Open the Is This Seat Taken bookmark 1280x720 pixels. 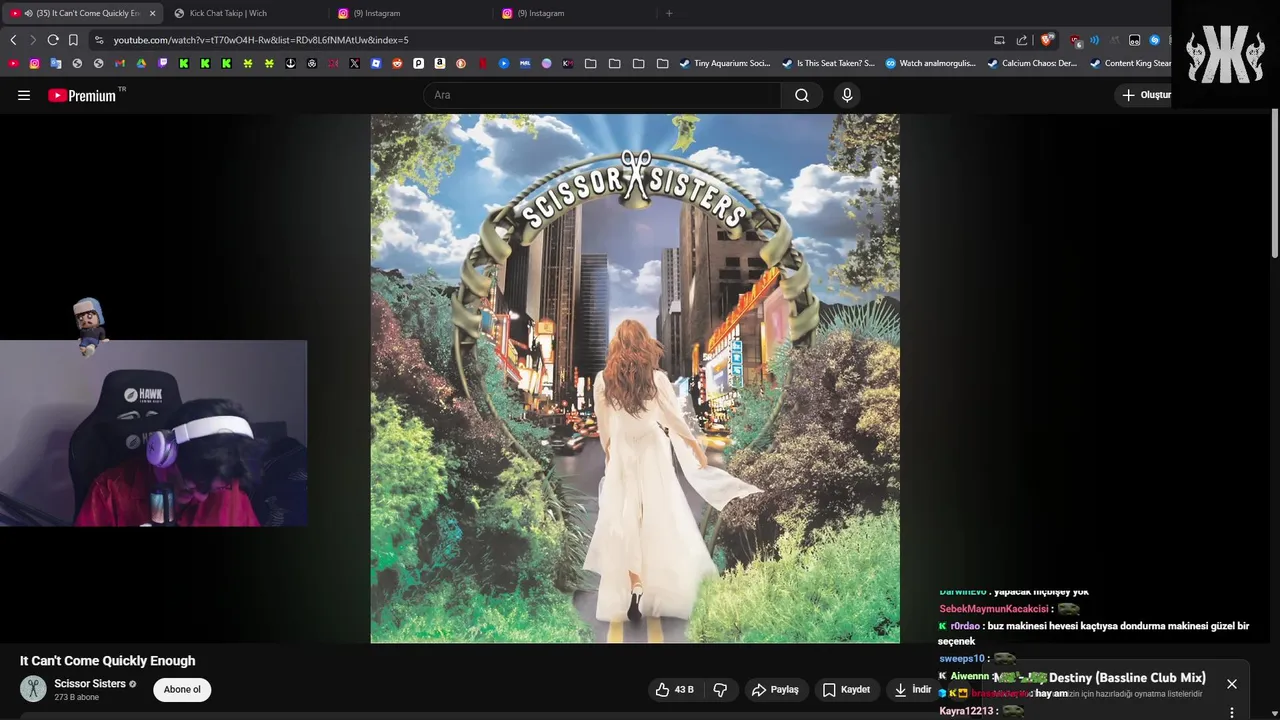click(x=828, y=63)
